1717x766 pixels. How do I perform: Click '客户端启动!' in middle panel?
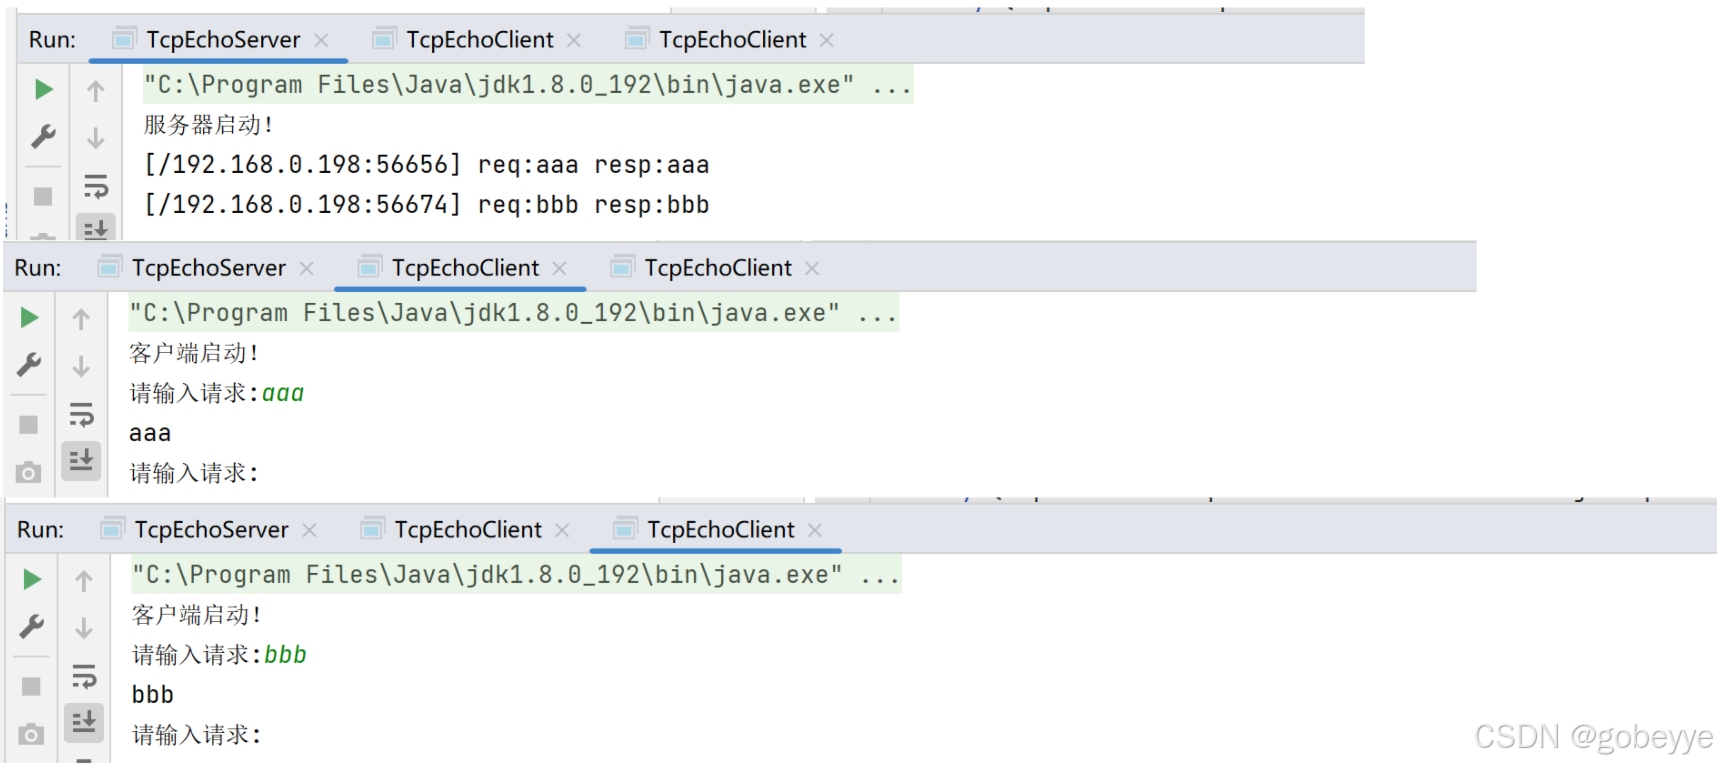click(x=194, y=353)
